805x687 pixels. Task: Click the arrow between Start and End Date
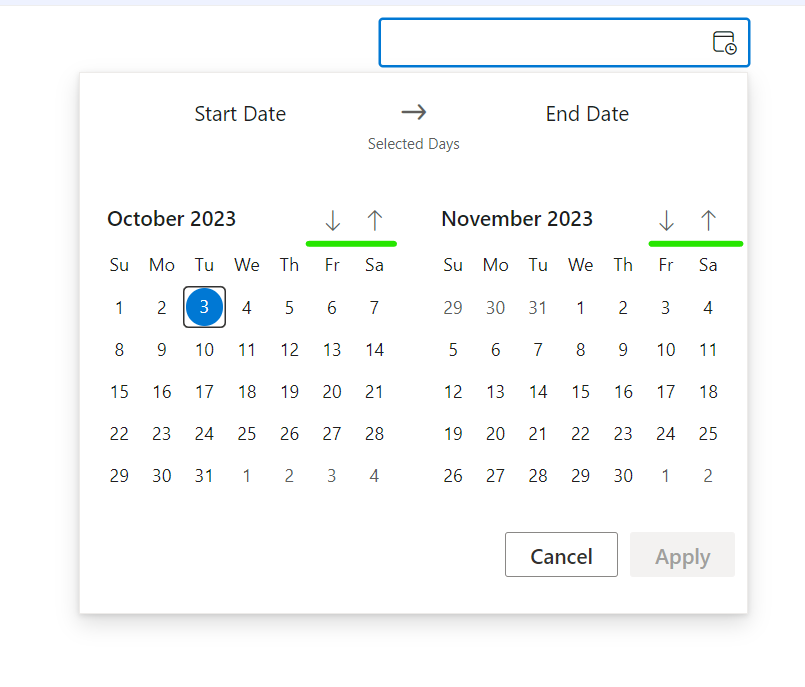pyautogui.click(x=414, y=112)
